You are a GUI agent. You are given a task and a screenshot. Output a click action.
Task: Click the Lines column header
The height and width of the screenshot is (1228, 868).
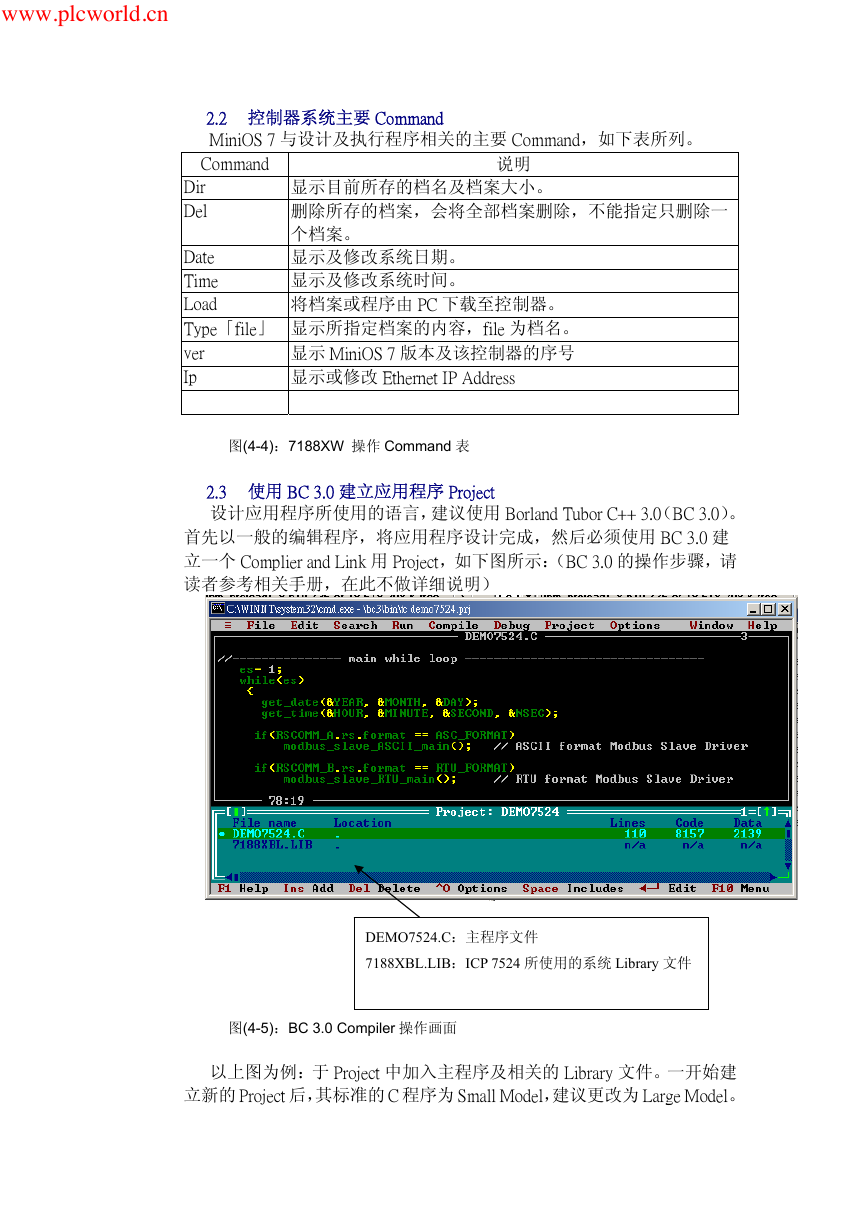click(x=627, y=823)
